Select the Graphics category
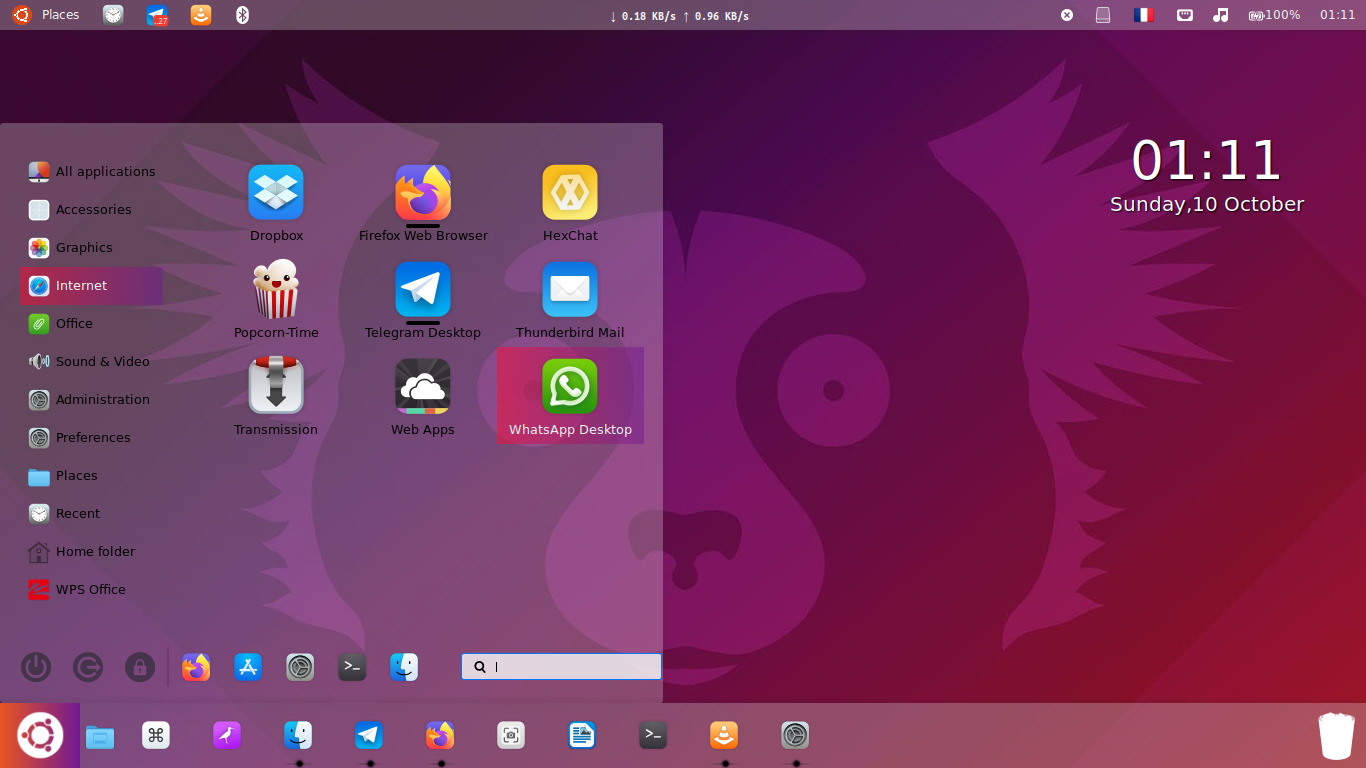Screen dimensions: 1366x768 (x=91, y=248)
